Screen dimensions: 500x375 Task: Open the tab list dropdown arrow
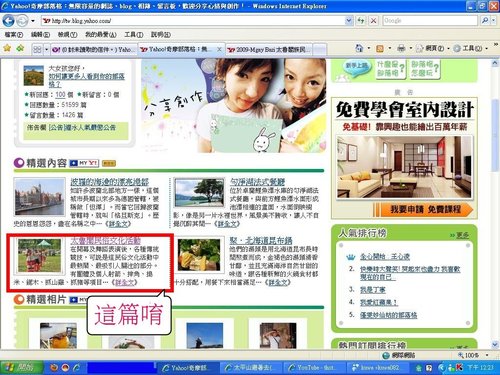point(46,50)
